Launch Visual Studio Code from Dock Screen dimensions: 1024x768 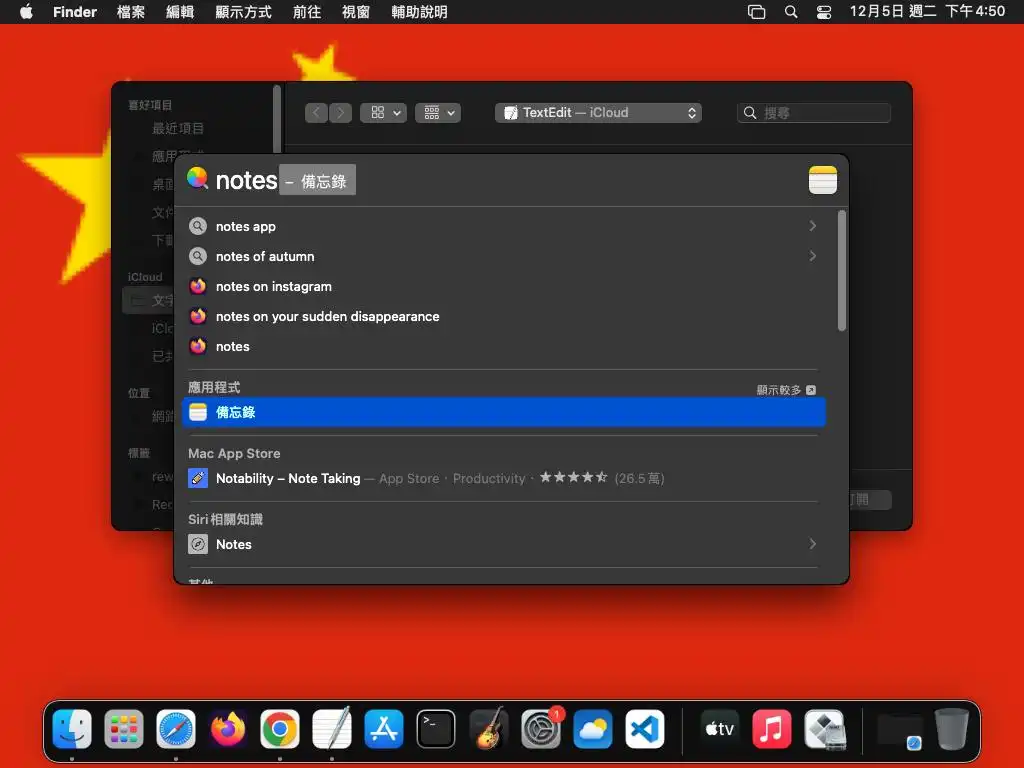pos(645,729)
